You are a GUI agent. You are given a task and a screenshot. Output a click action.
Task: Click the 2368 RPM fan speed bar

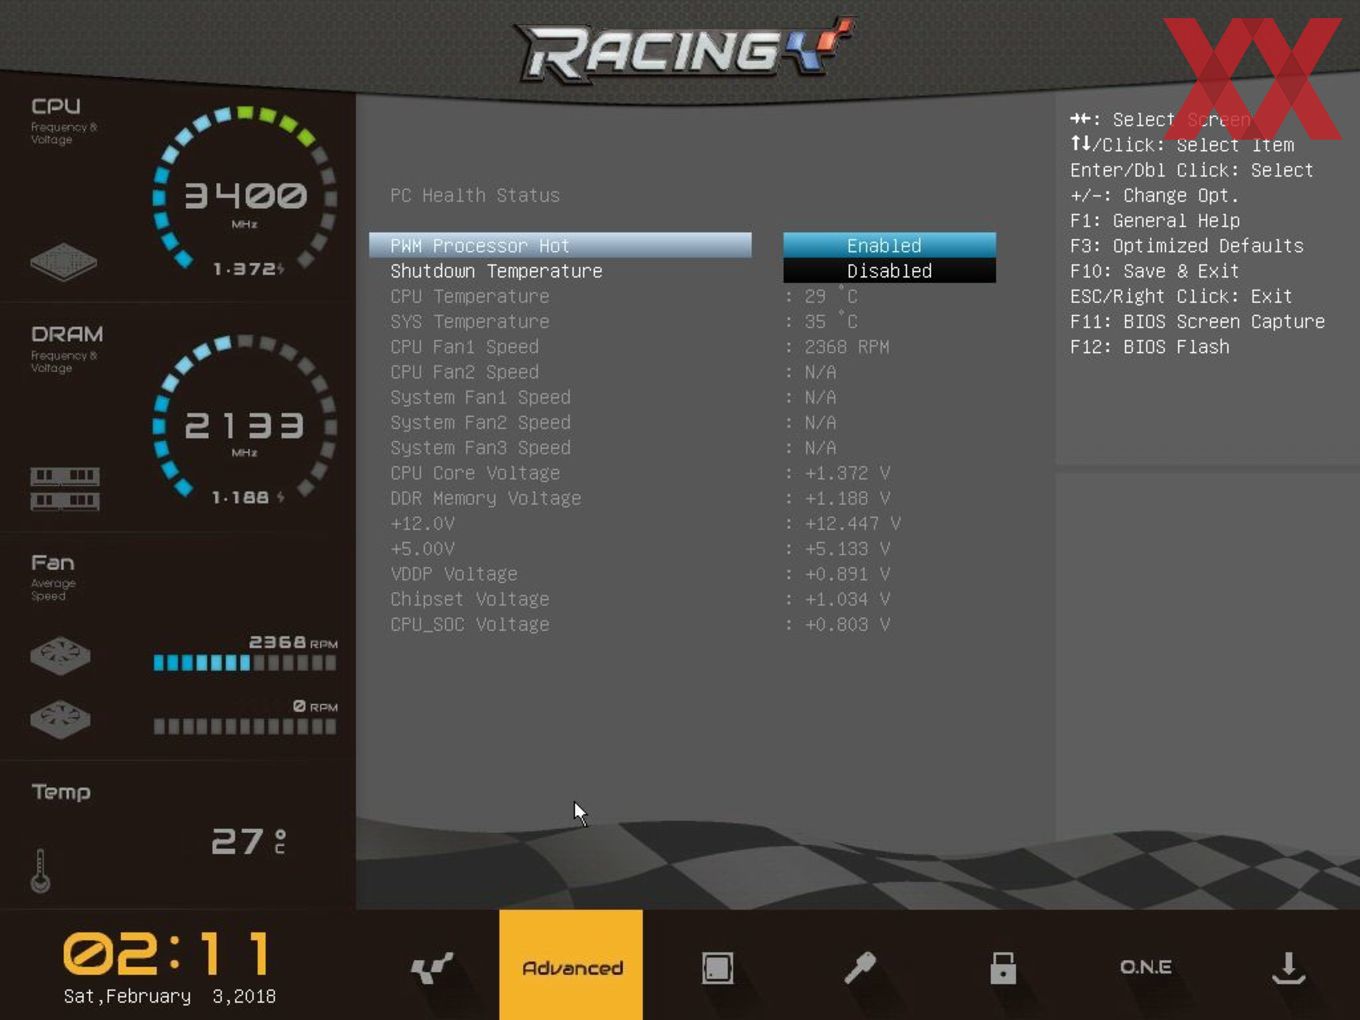pos(245,663)
